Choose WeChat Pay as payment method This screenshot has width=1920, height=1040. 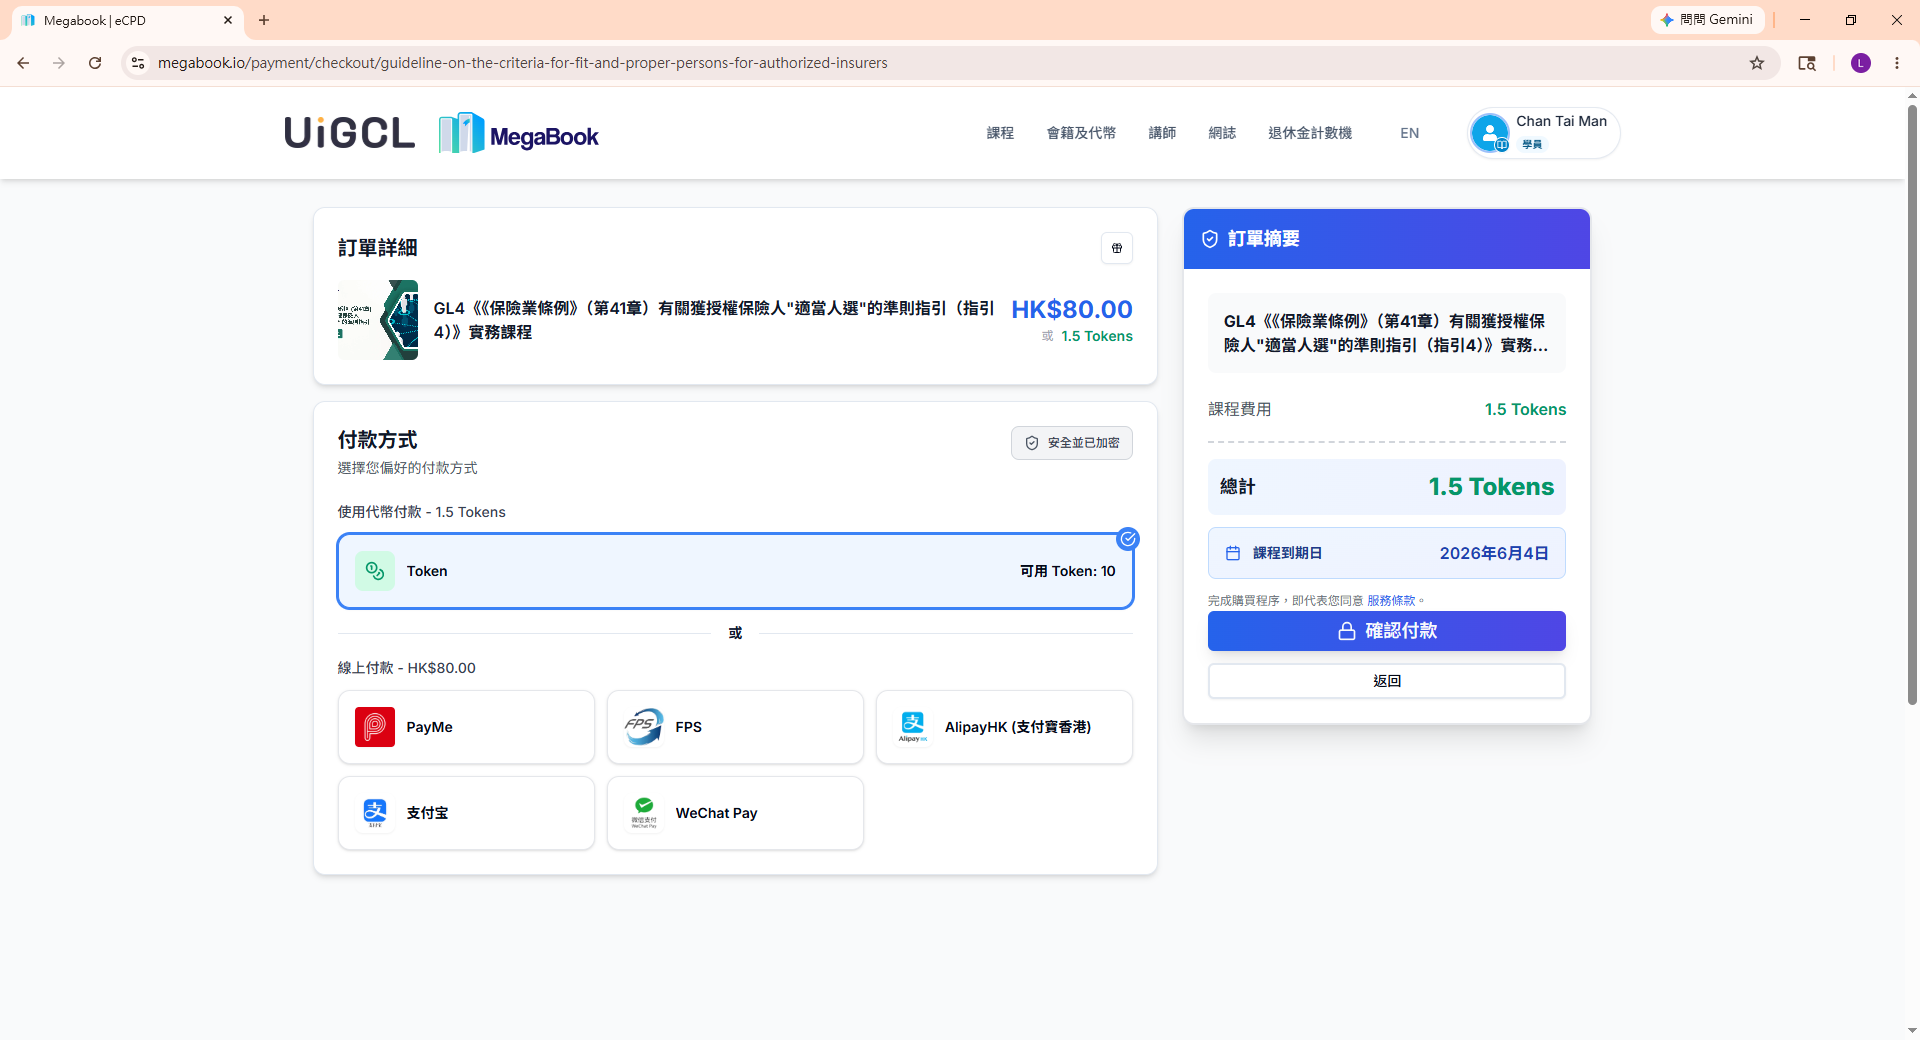(735, 813)
